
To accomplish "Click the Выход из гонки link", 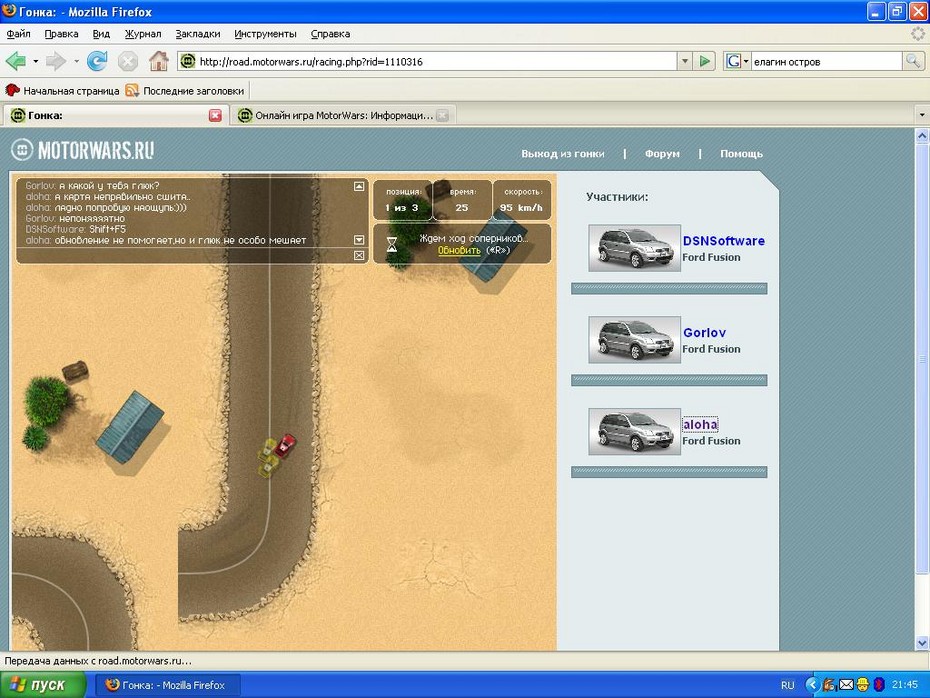I will pyautogui.click(x=563, y=154).
